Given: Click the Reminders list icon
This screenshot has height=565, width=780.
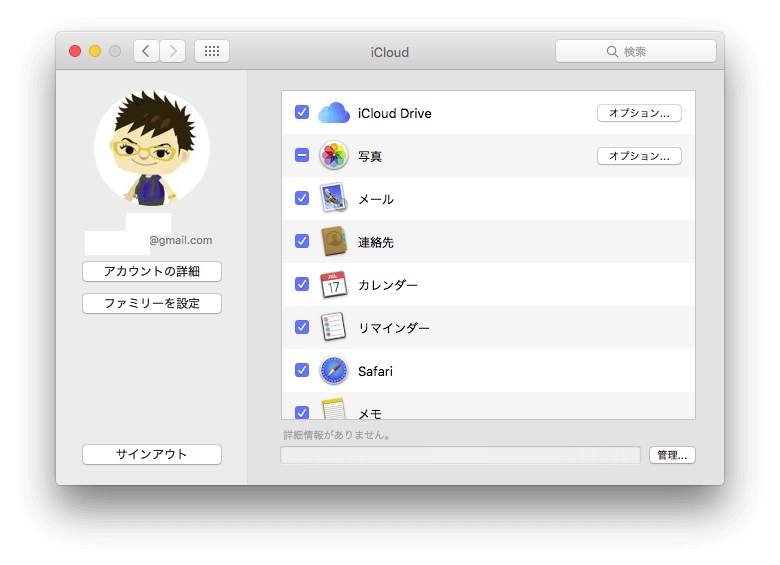Looking at the screenshot, I should (333, 327).
